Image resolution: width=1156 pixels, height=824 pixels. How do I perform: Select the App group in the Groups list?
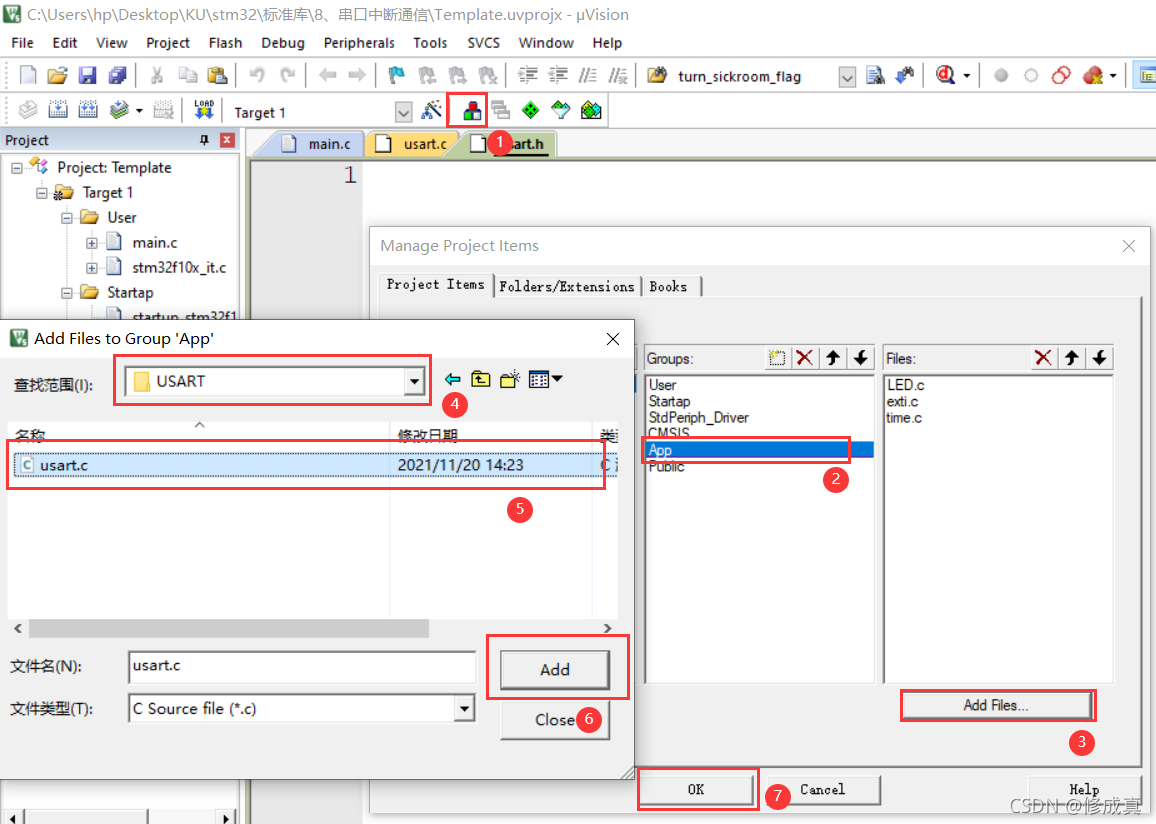coord(759,450)
